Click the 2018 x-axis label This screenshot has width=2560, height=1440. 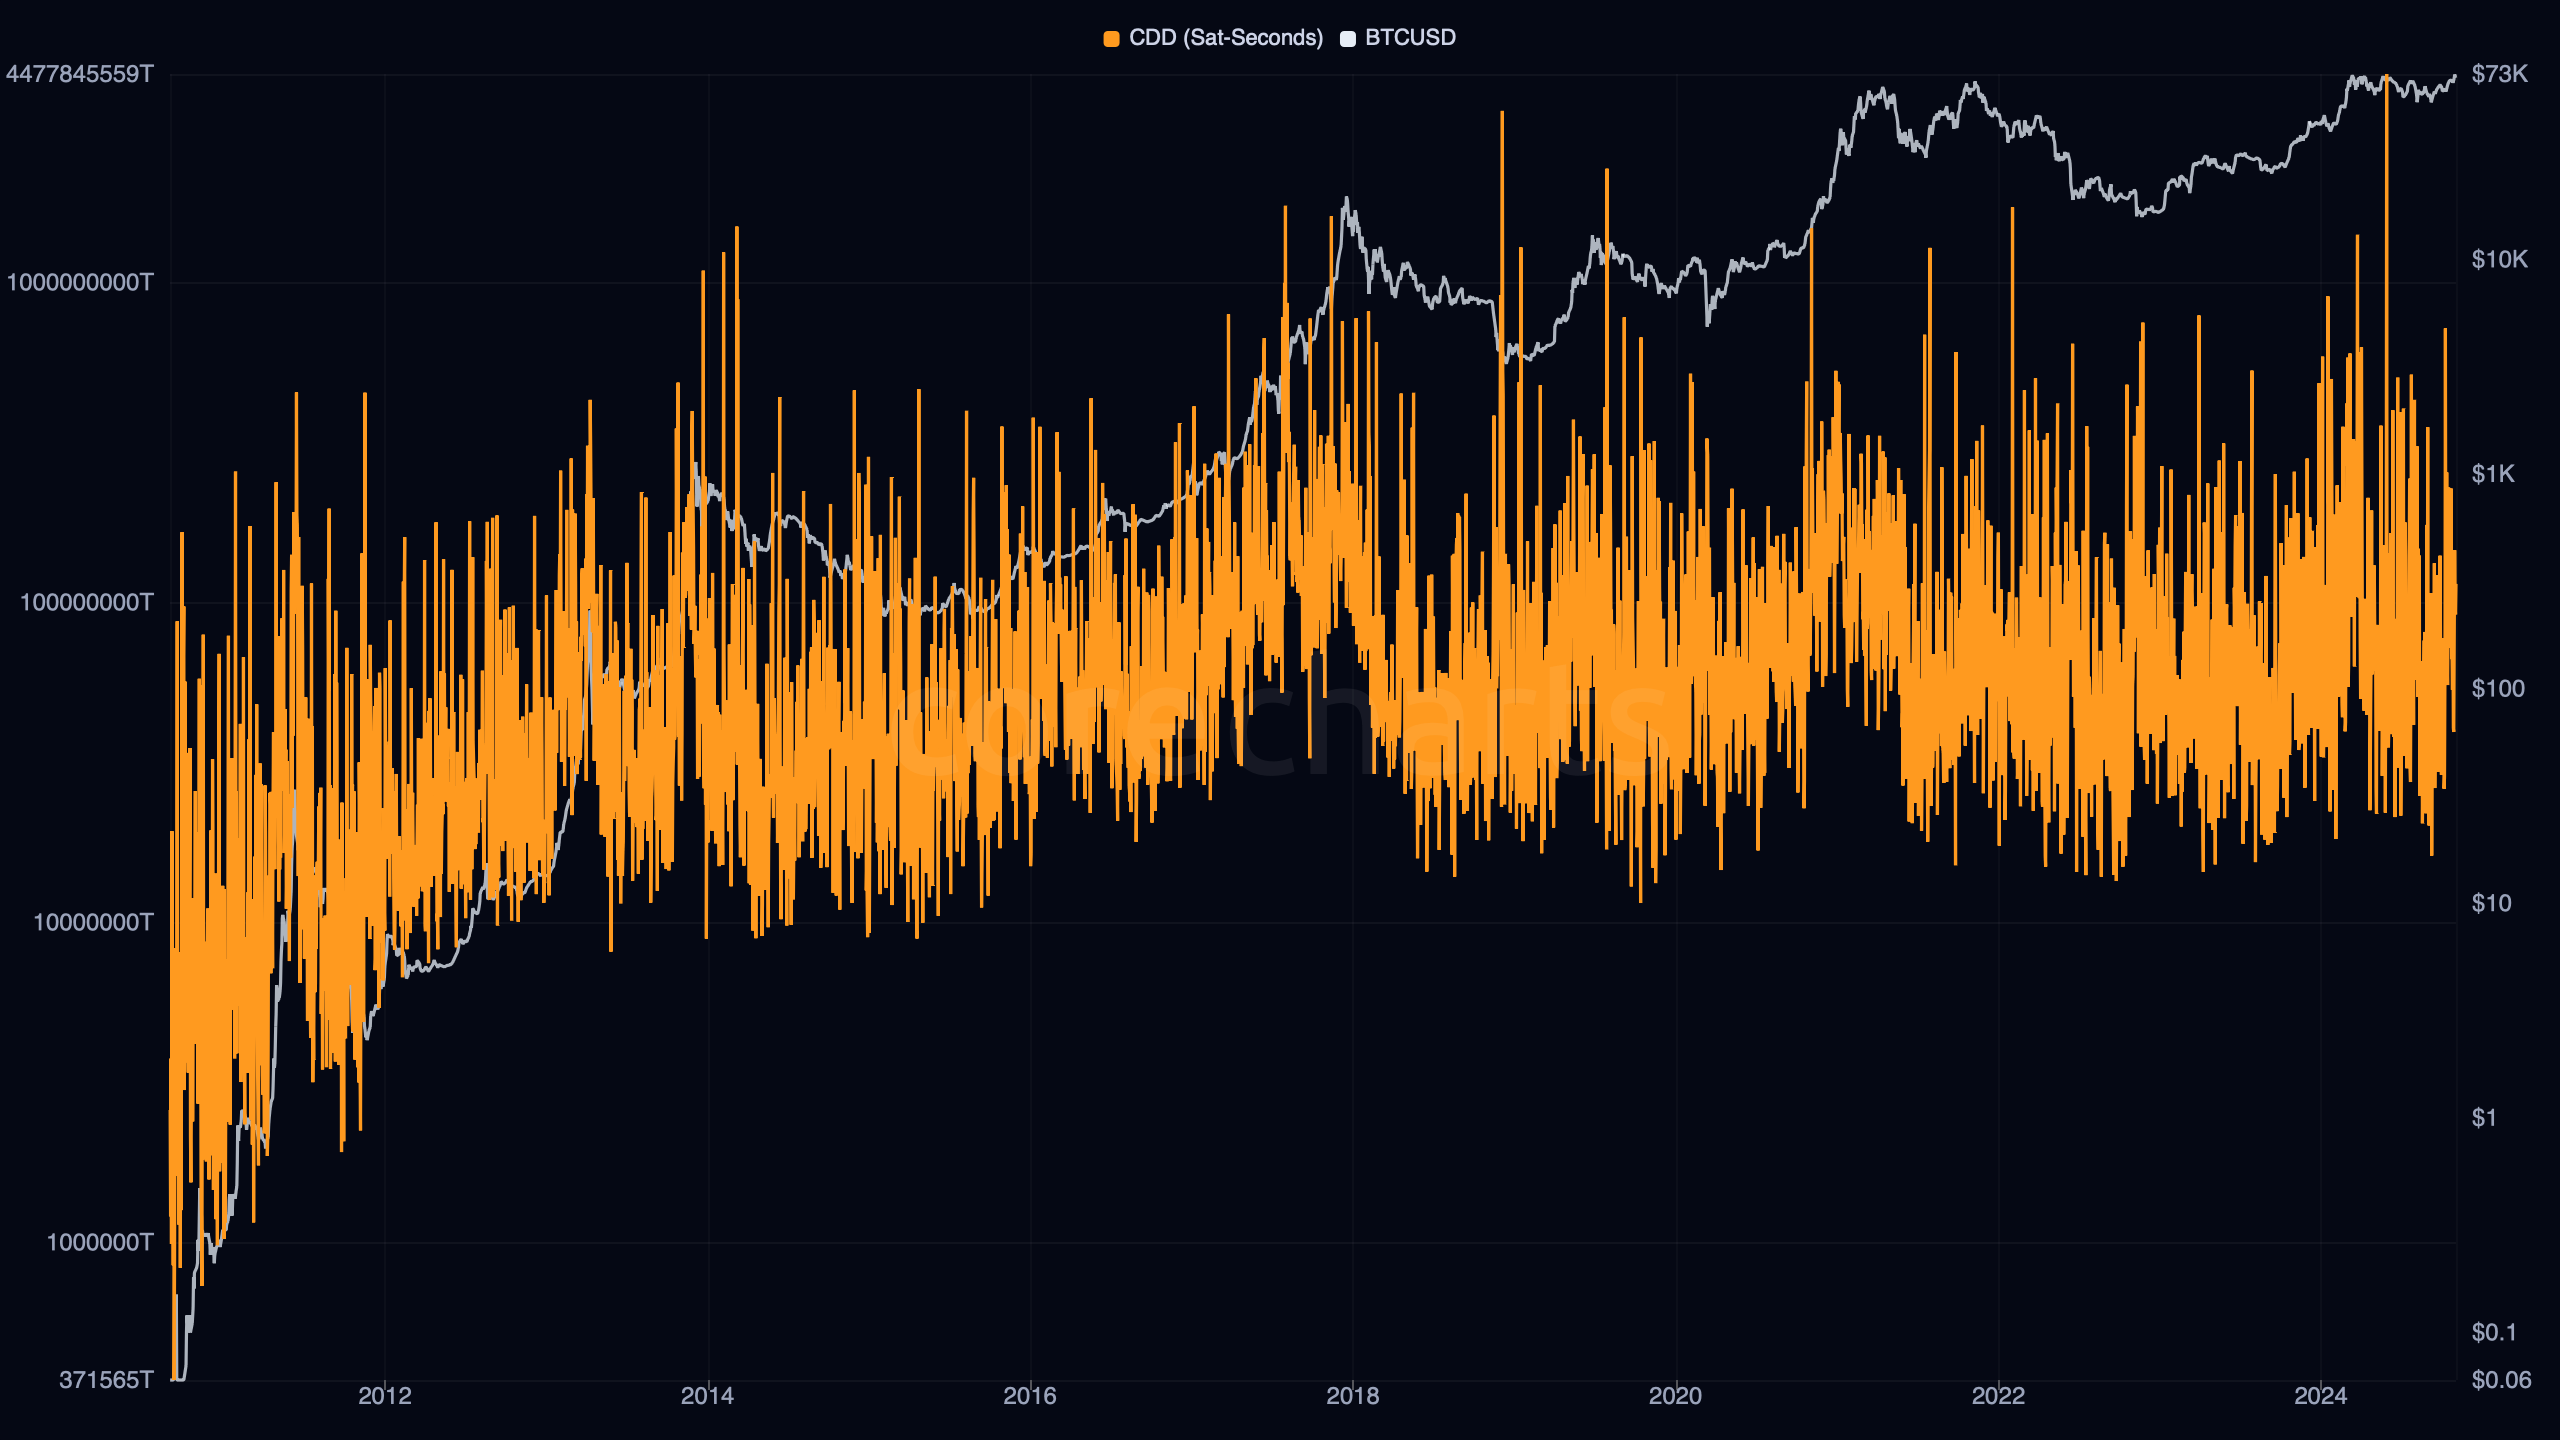tap(1352, 1396)
